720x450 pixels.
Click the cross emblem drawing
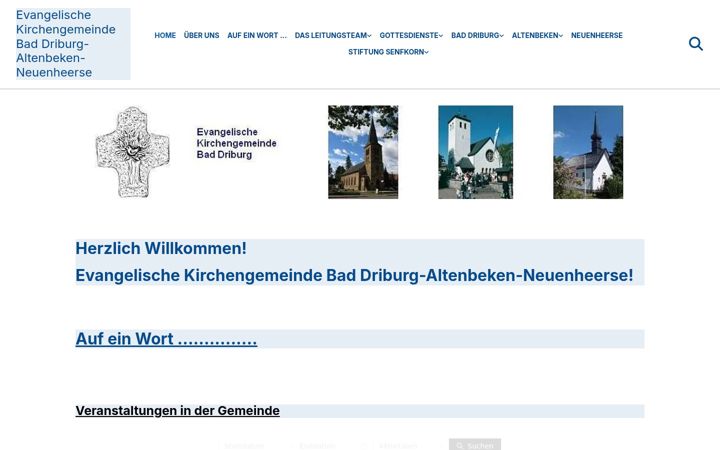(x=133, y=152)
